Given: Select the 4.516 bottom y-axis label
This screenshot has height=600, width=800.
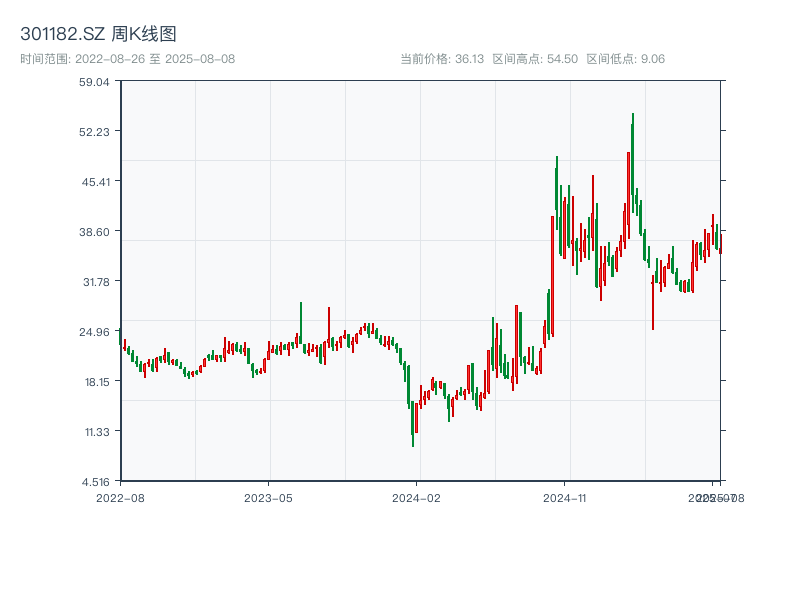Looking at the screenshot, I should pyautogui.click(x=94, y=482).
